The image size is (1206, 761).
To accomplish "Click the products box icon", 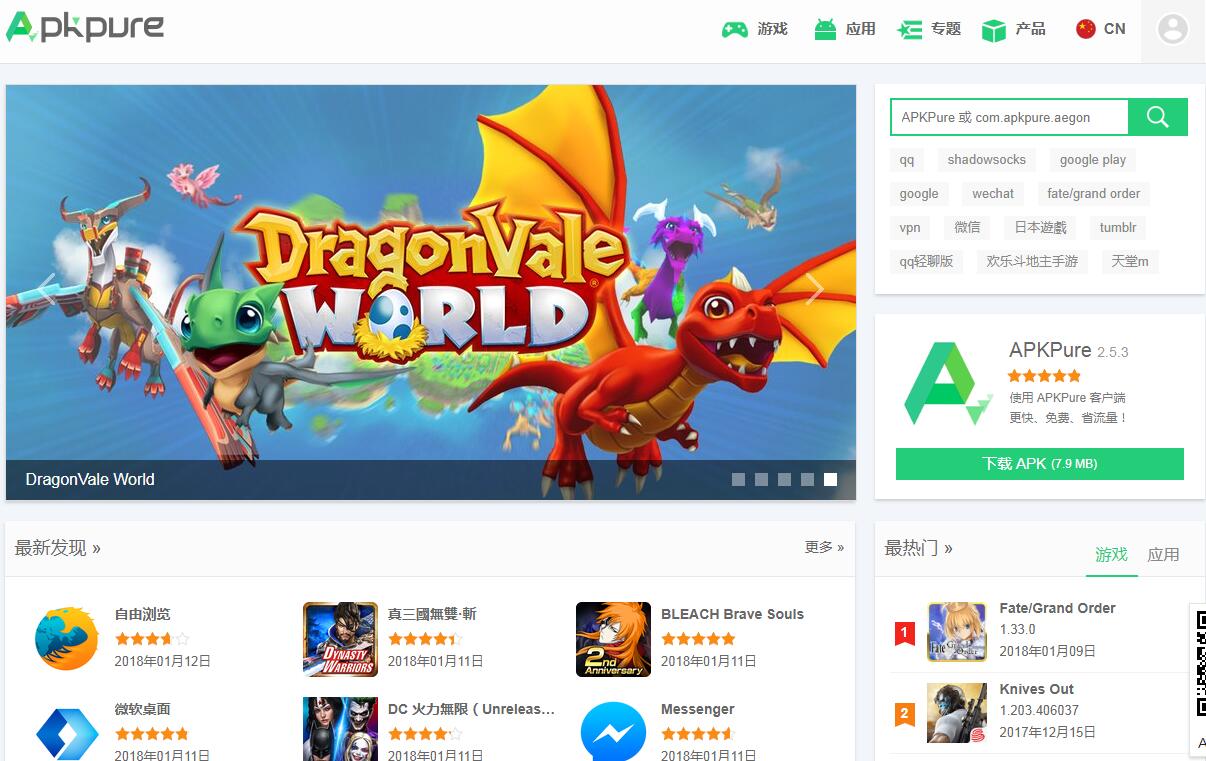I will pos(993,30).
